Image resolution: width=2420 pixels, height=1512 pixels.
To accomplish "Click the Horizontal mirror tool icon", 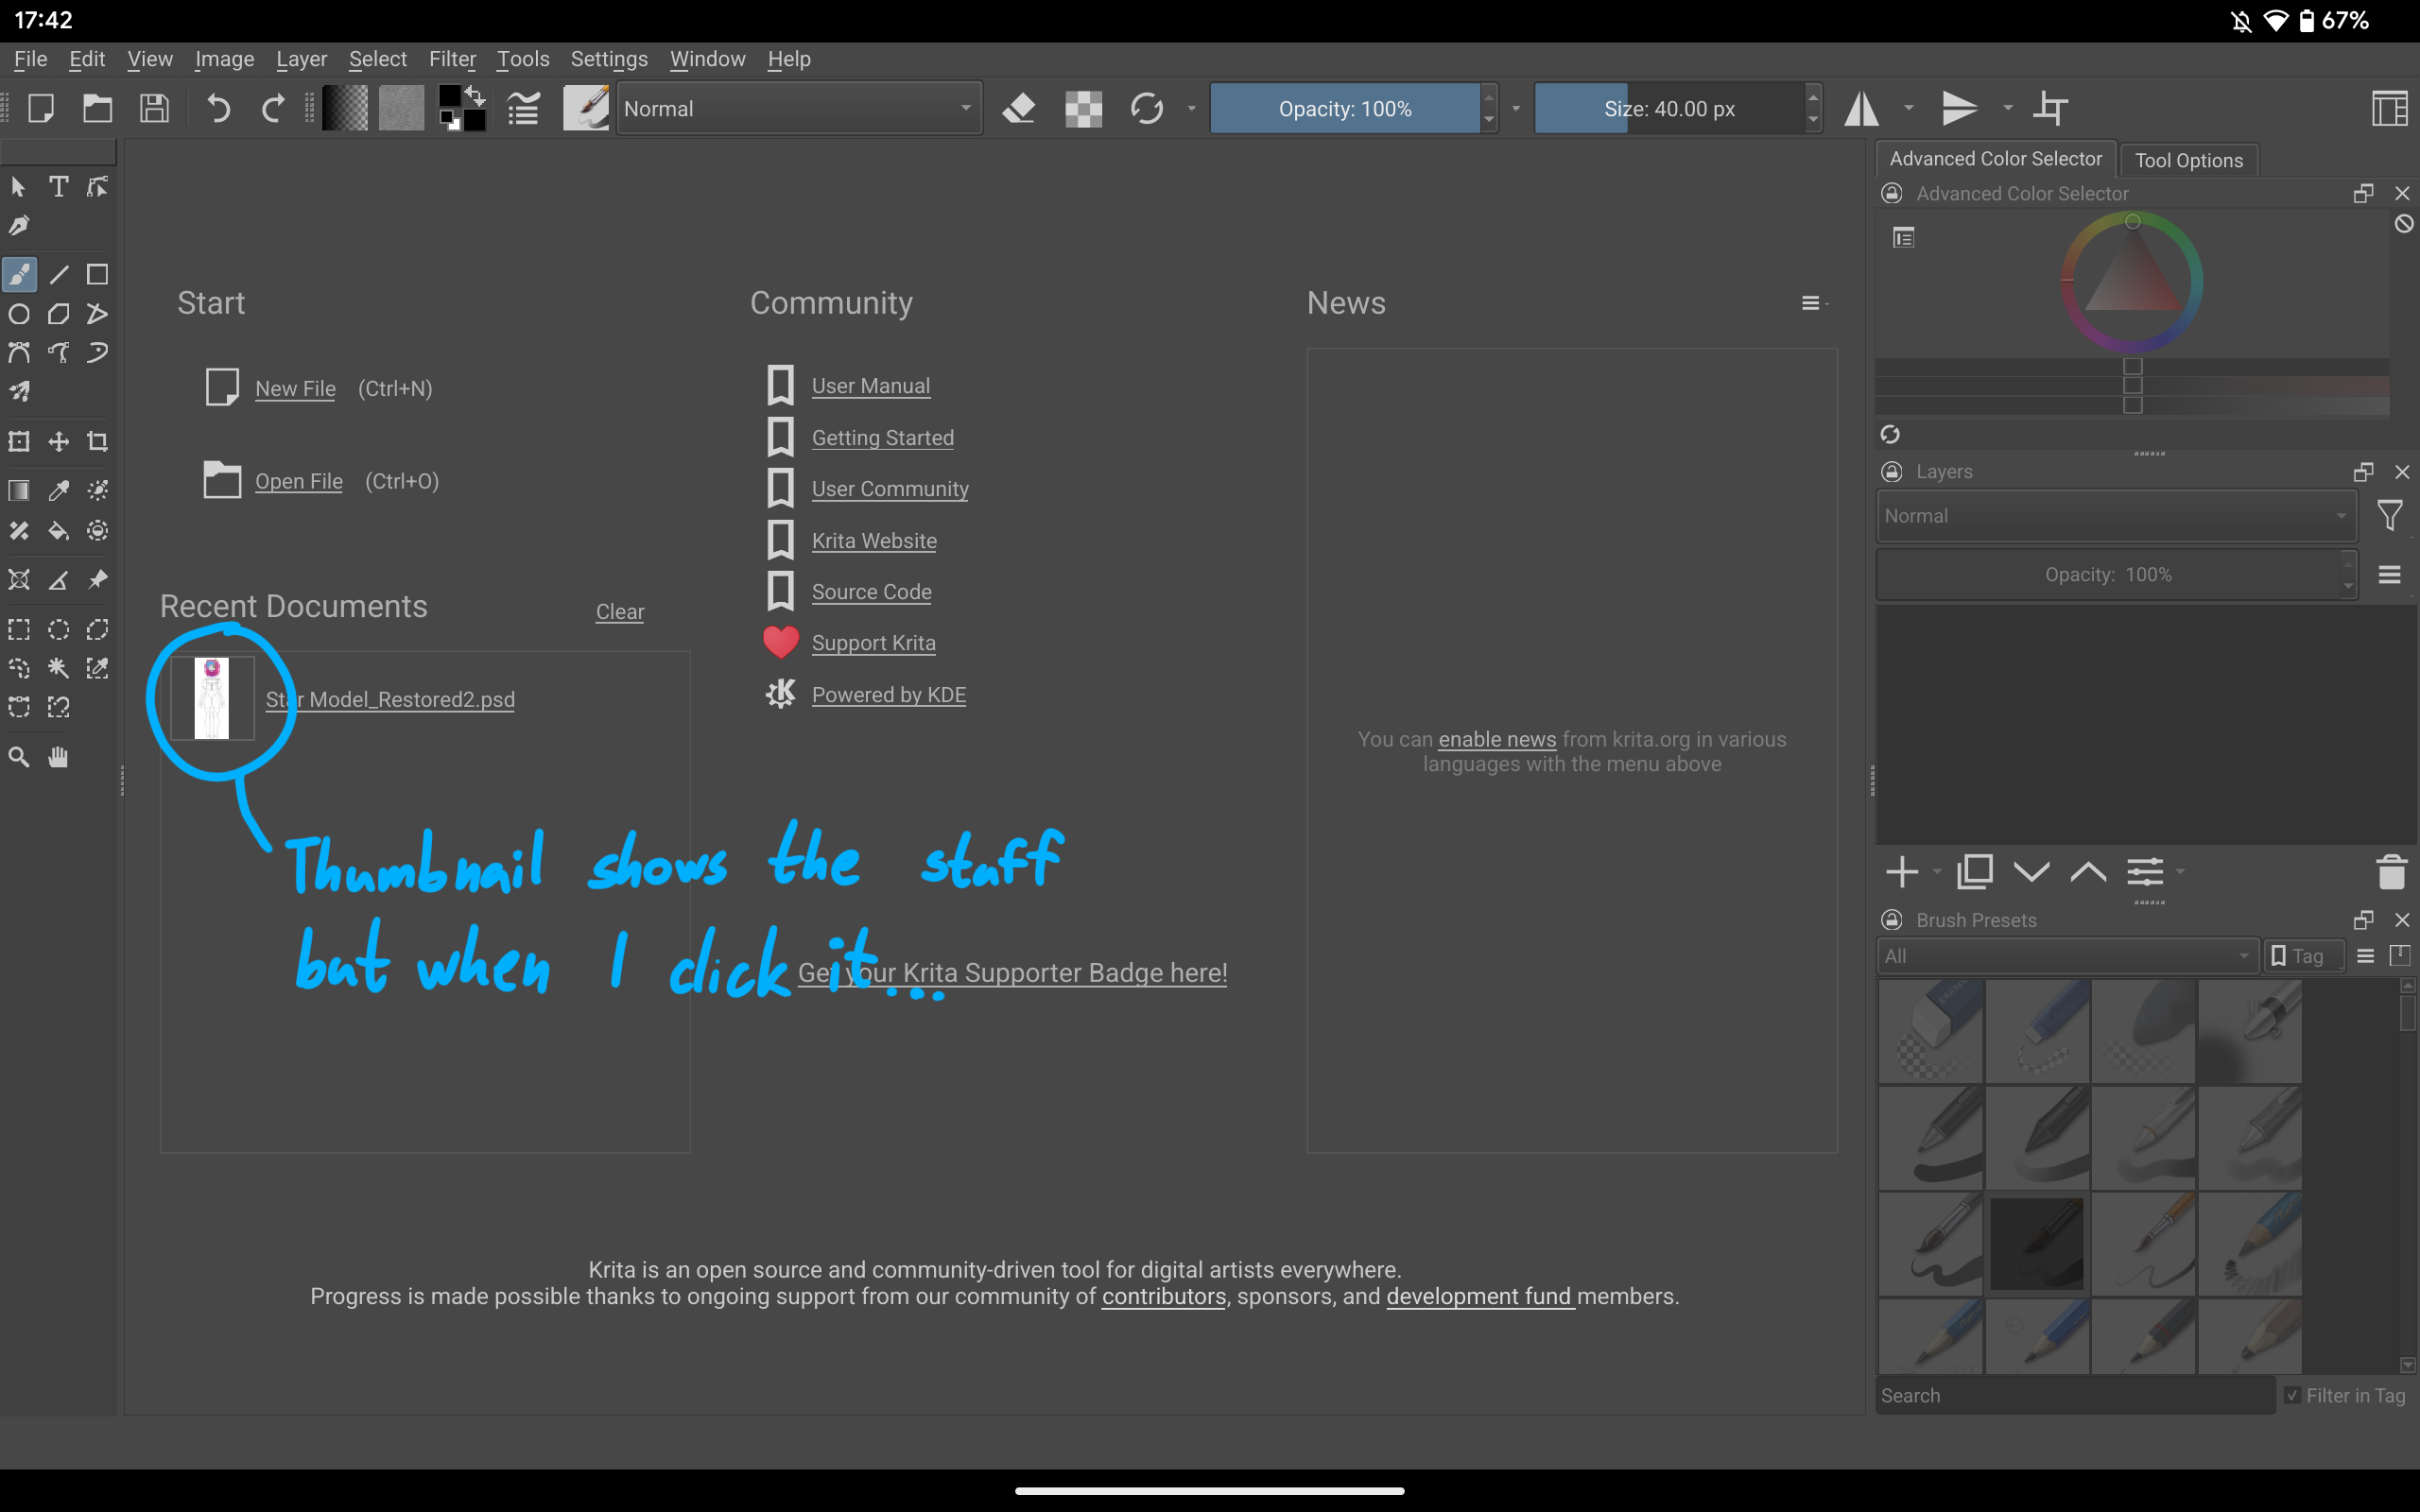I will (1861, 108).
